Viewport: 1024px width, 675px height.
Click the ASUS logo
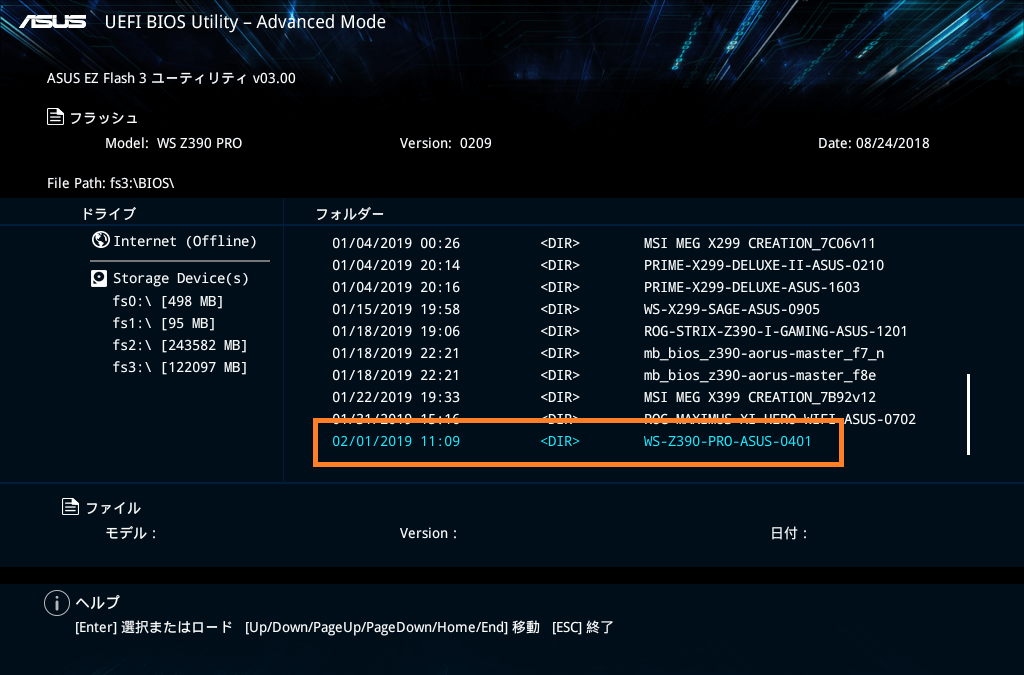click(52, 22)
